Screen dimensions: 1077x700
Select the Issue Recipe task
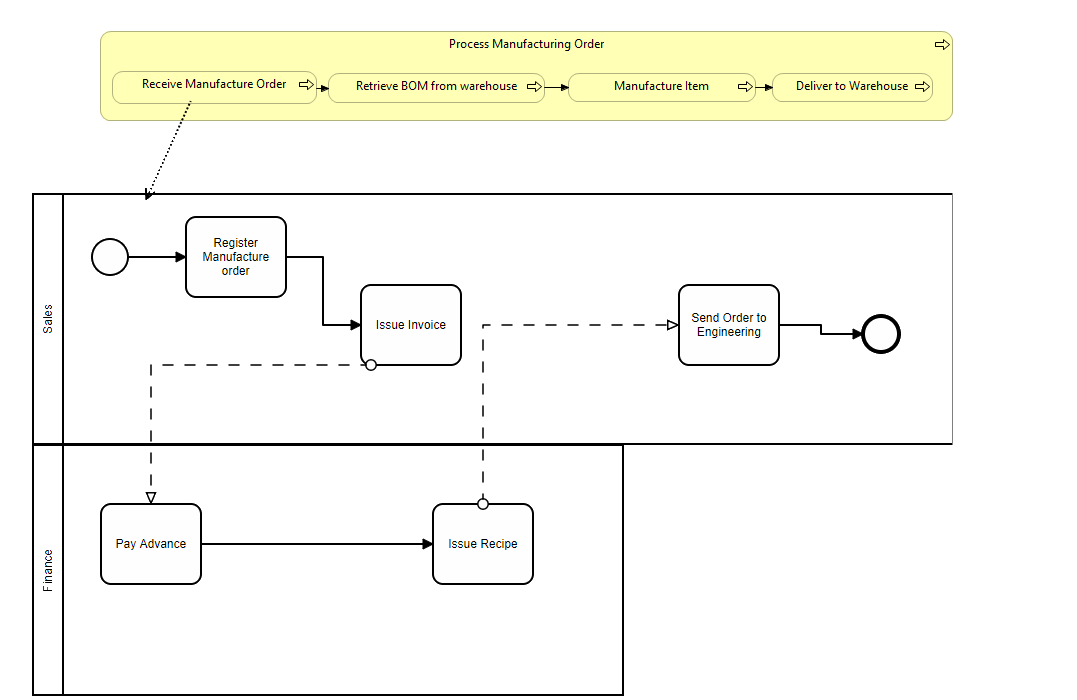click(483, 544)
